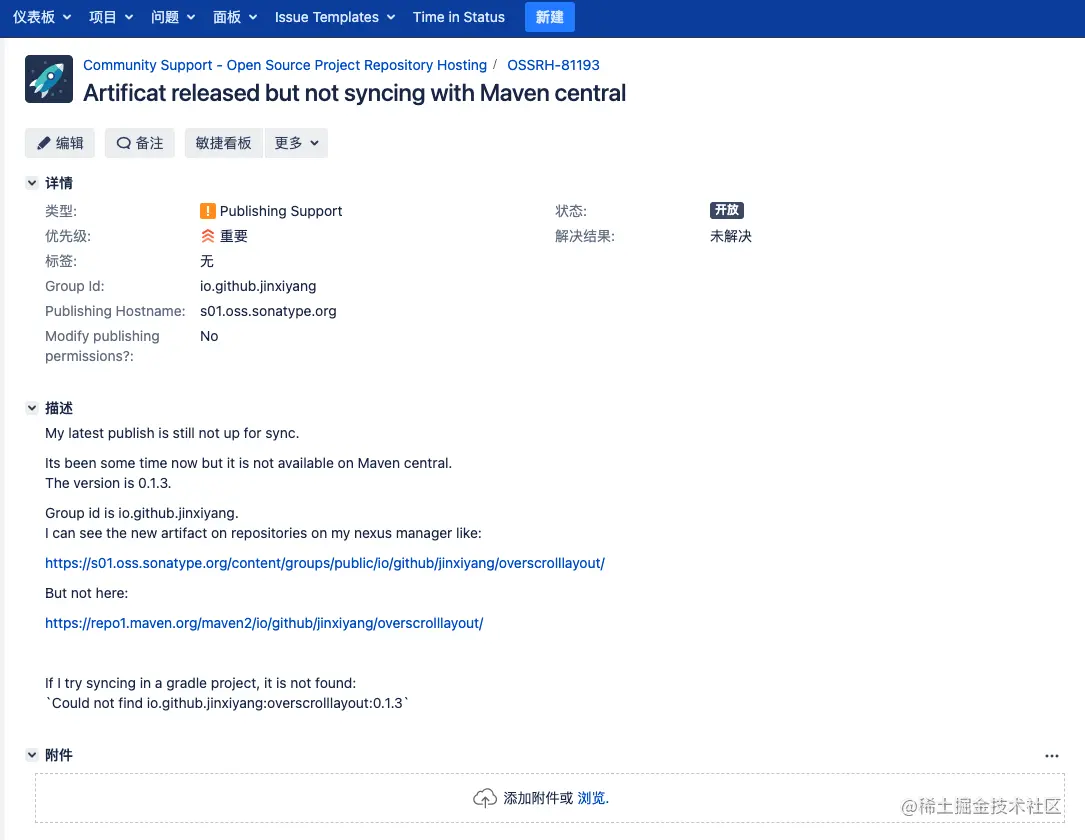1085x840 pixels.
Task: Open the OSSRH-81193 issue key link
Action: (x=553, y=65)
